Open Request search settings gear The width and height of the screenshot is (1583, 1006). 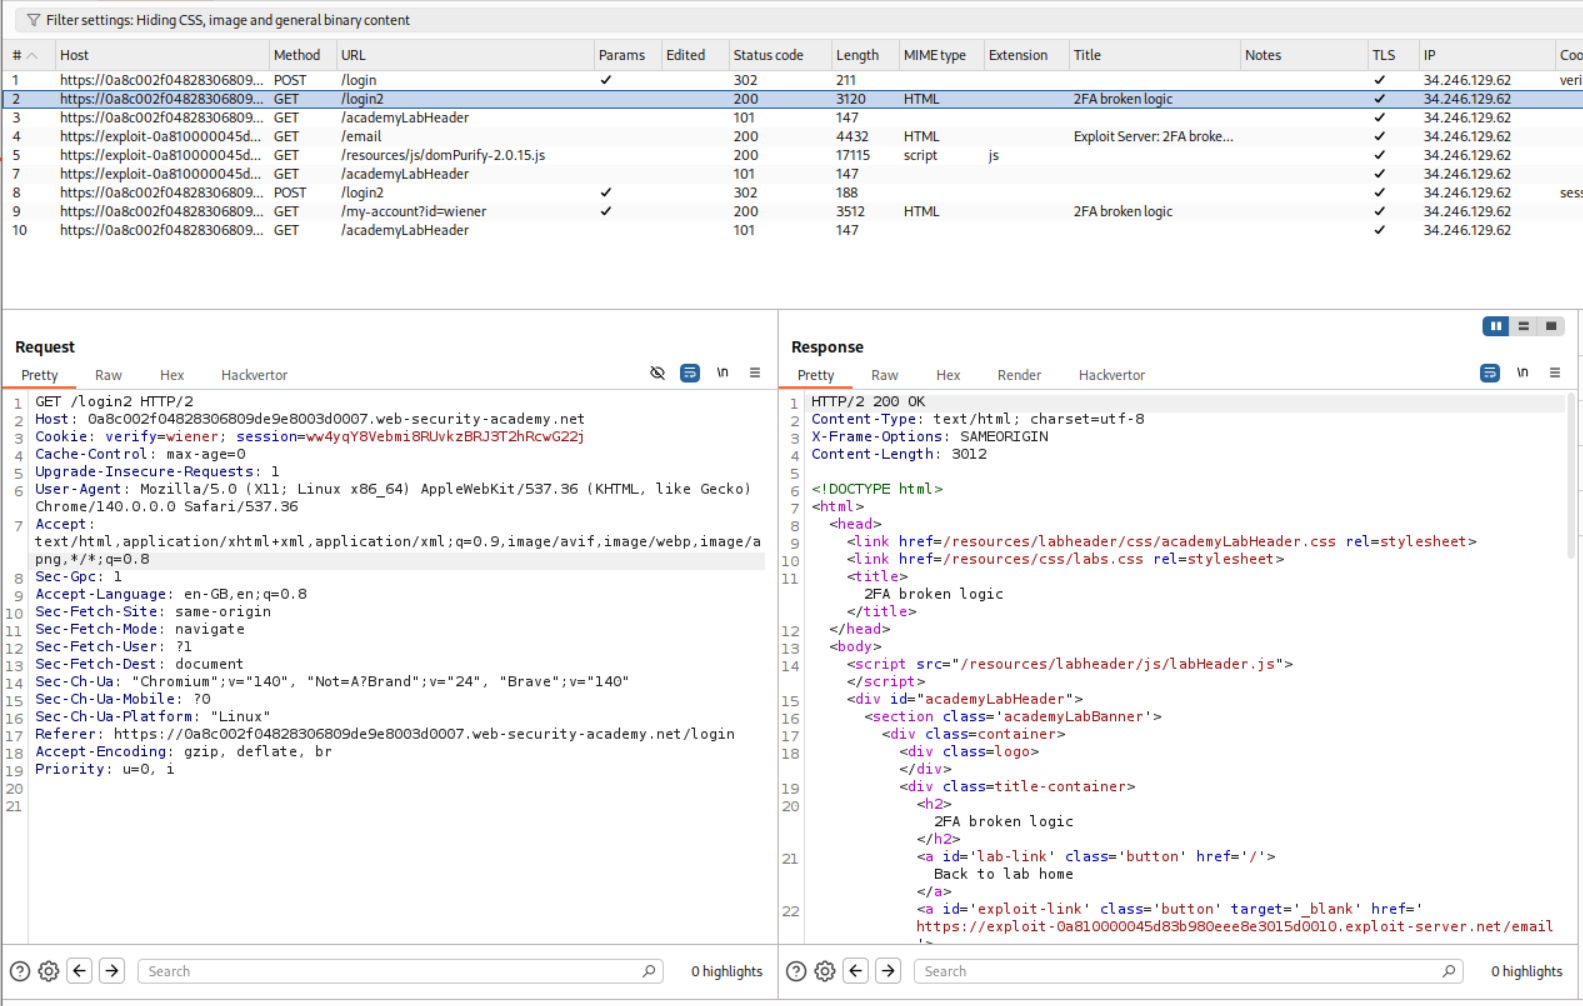click(x=49, y=971)
